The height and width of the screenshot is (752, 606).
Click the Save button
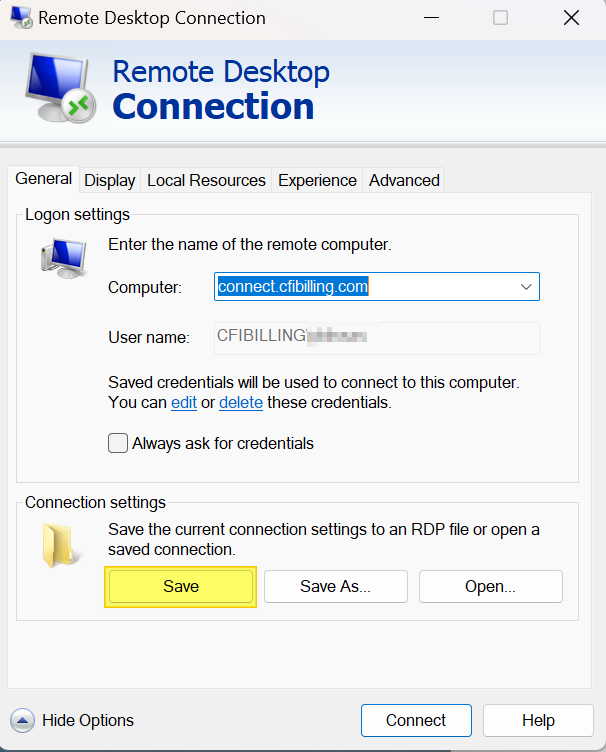tap(181, 587)
